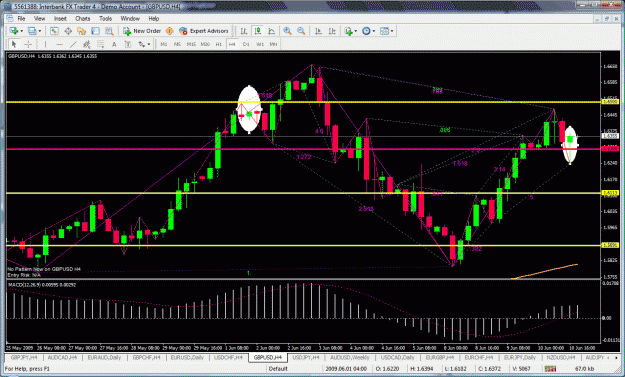Image resolution: width=625 pixels, height=377 pixels.
Task: Open the File menu
Action: 21,18
